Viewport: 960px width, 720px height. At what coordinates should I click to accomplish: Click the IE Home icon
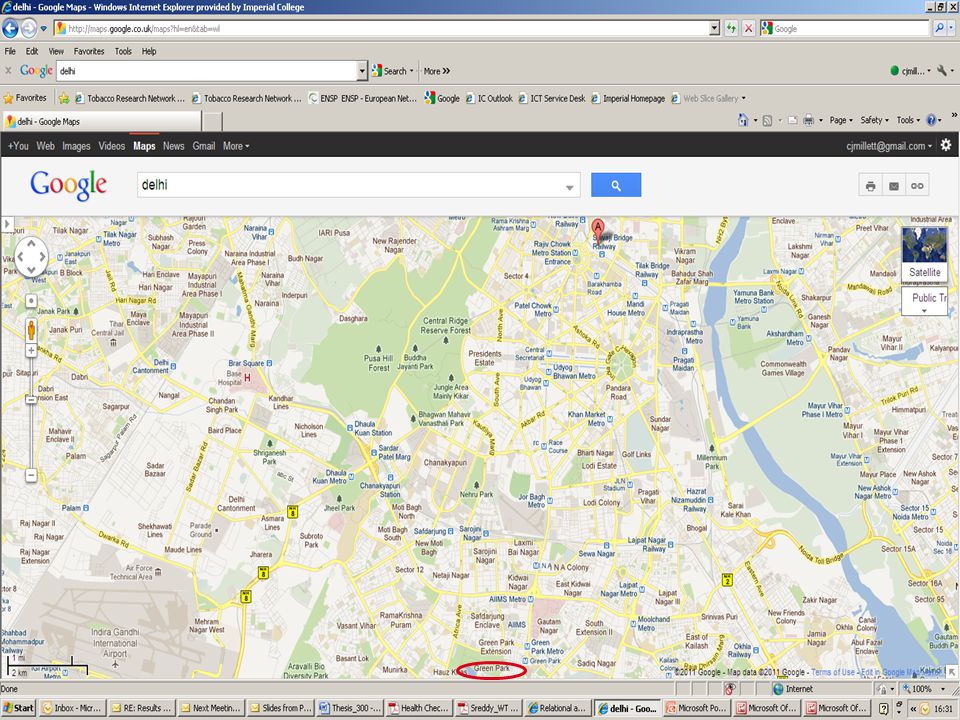743,120
